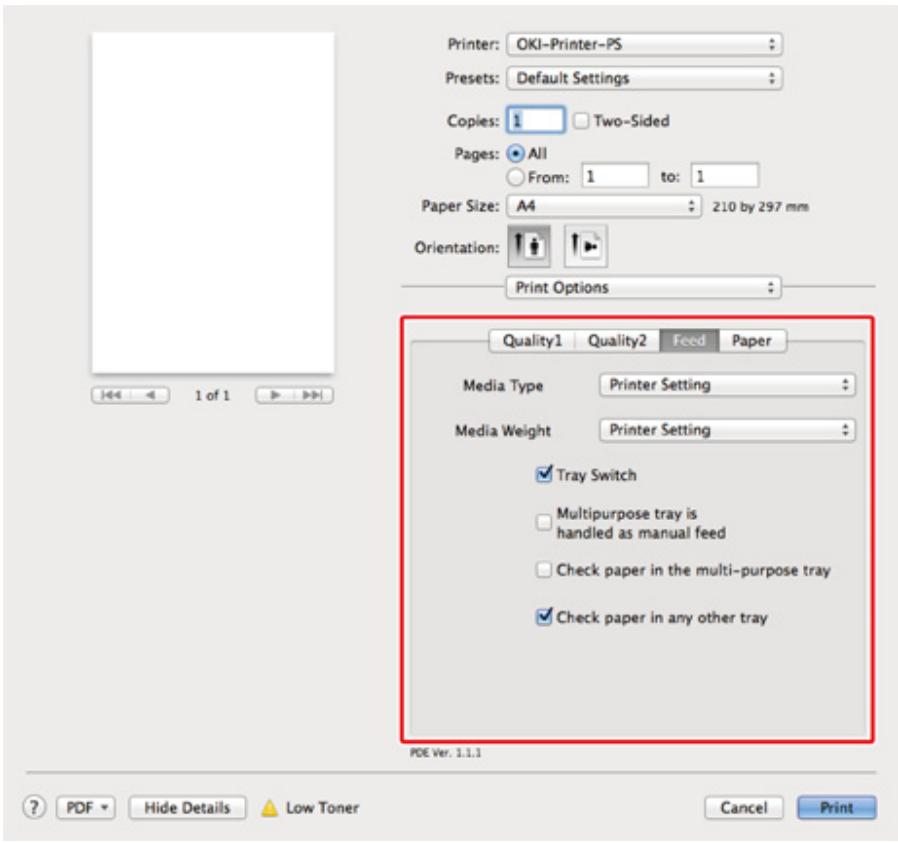This screenshot has height=843, width=898.
Task: Open Paper Size A4 dropdown
Action: [604, 206]
